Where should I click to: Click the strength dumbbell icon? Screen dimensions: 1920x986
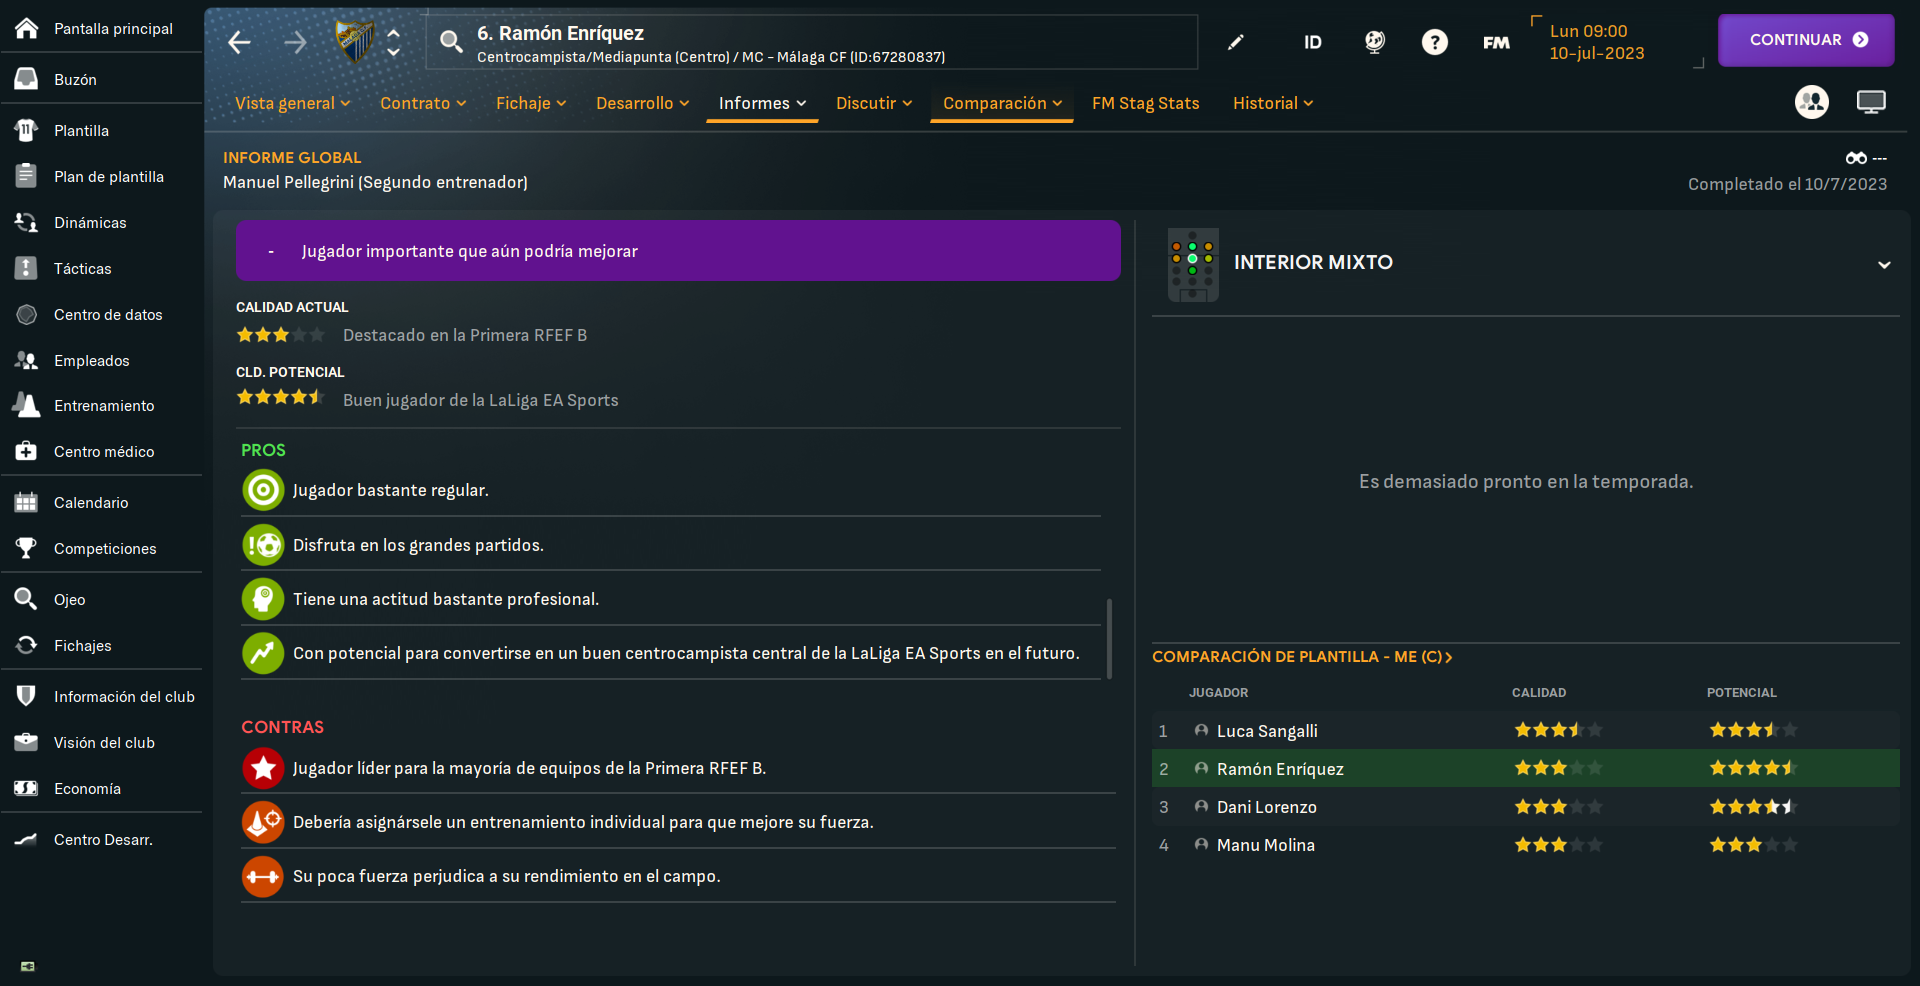tap(263, 876)
